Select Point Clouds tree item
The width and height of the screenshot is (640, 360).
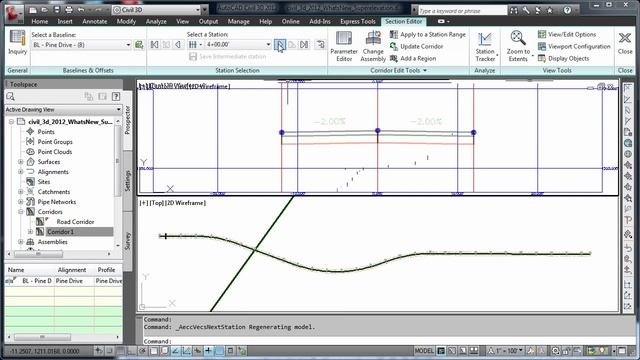pos(55,152)
